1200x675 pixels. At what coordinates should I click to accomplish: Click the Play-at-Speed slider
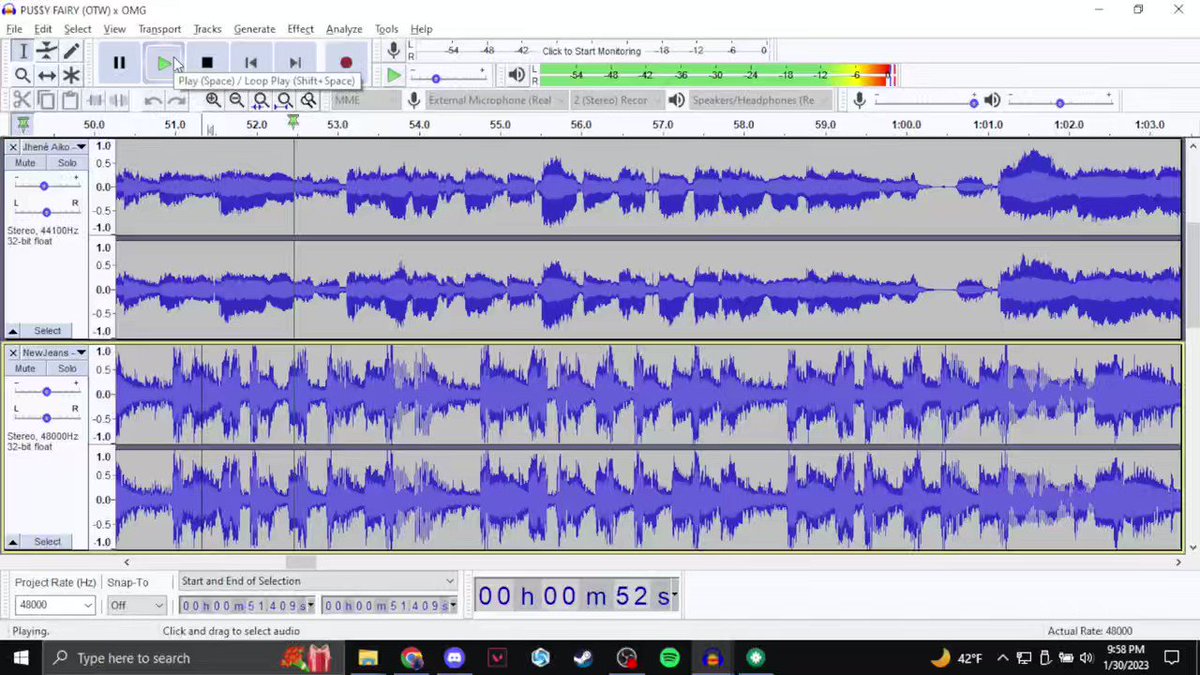click(x=448, y=76)
